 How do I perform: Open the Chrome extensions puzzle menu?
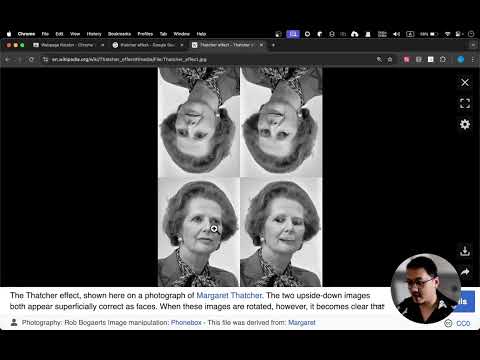click(443, 59)
